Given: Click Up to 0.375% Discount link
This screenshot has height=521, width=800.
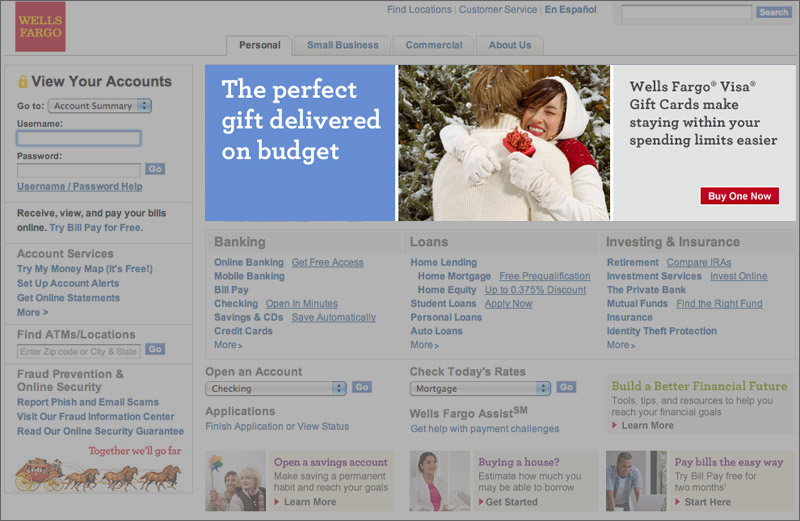Looking at the screenshot, I should pos(535,290).
